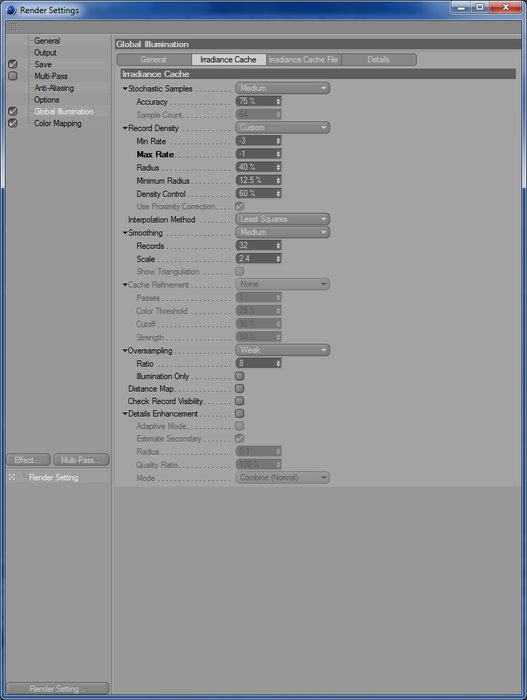
Task: Click the Density Control 60% field
Action: (x=258, y=193)
